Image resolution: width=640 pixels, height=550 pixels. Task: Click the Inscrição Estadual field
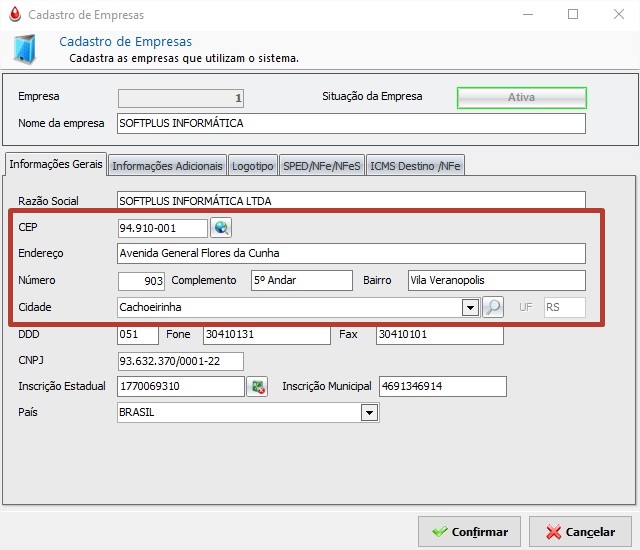[181, 386]
